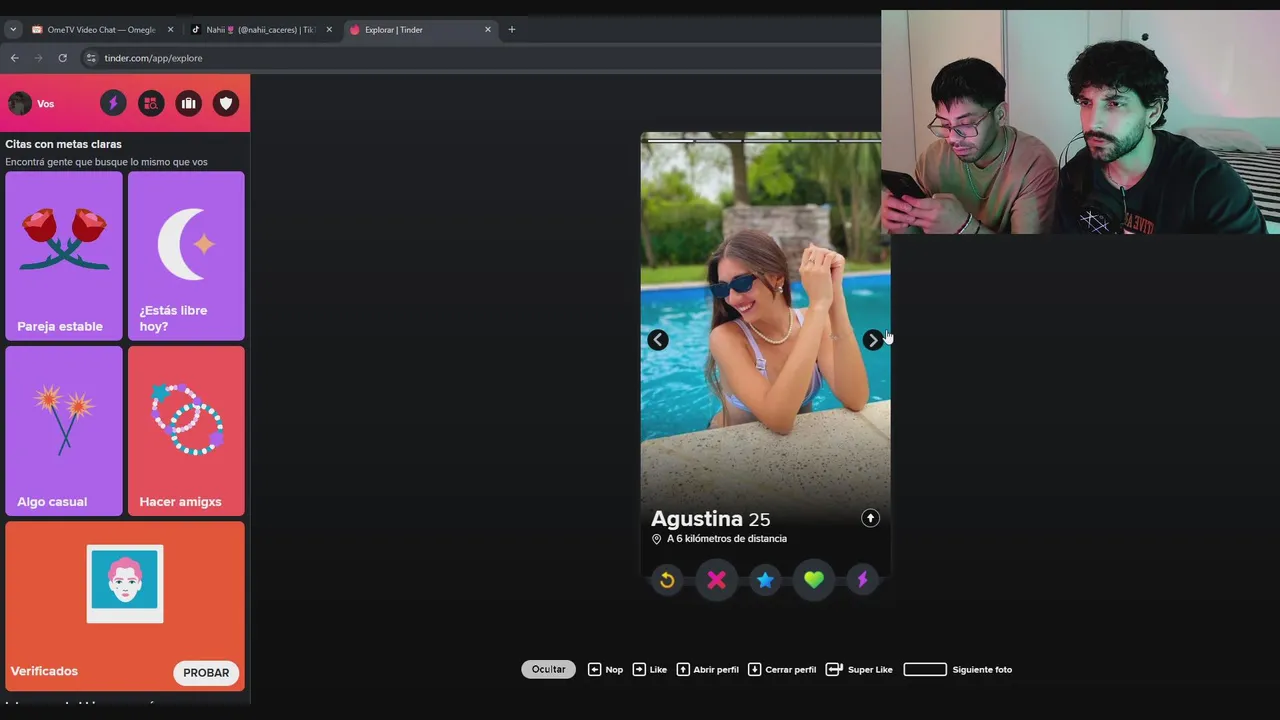The height and width of the screenshot is (720, 1280).
Task: Click the green heart Like button
Action: pyautogui.click(x=814, y=580)
